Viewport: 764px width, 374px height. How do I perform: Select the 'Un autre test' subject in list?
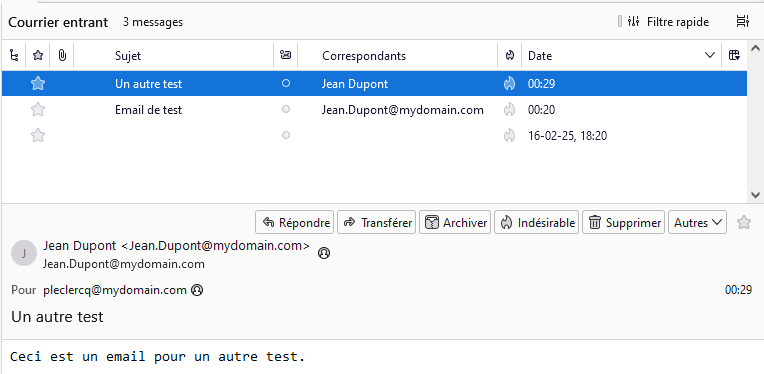149,84
